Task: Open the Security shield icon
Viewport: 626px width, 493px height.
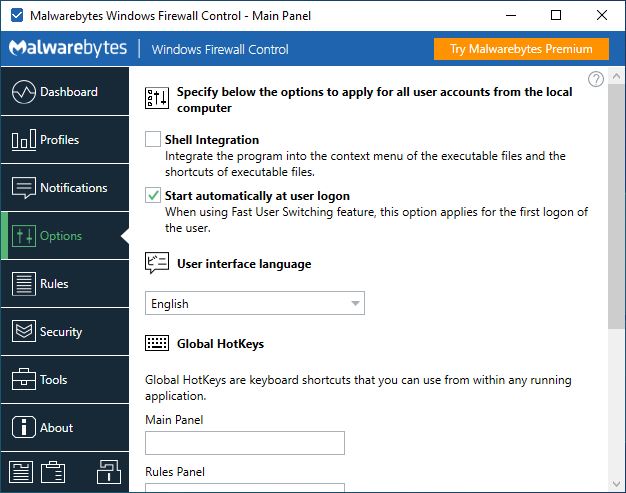Action: 24,331
